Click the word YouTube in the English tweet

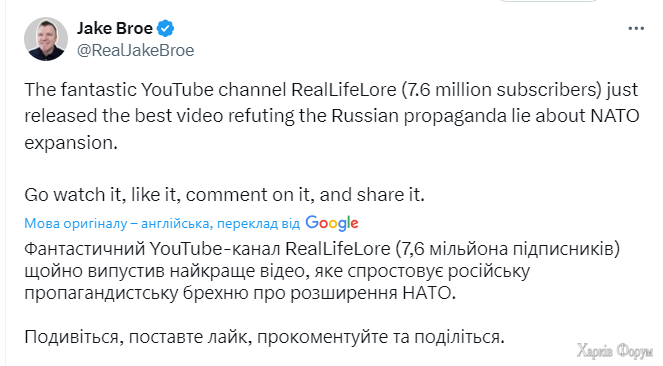pos(177,90)
